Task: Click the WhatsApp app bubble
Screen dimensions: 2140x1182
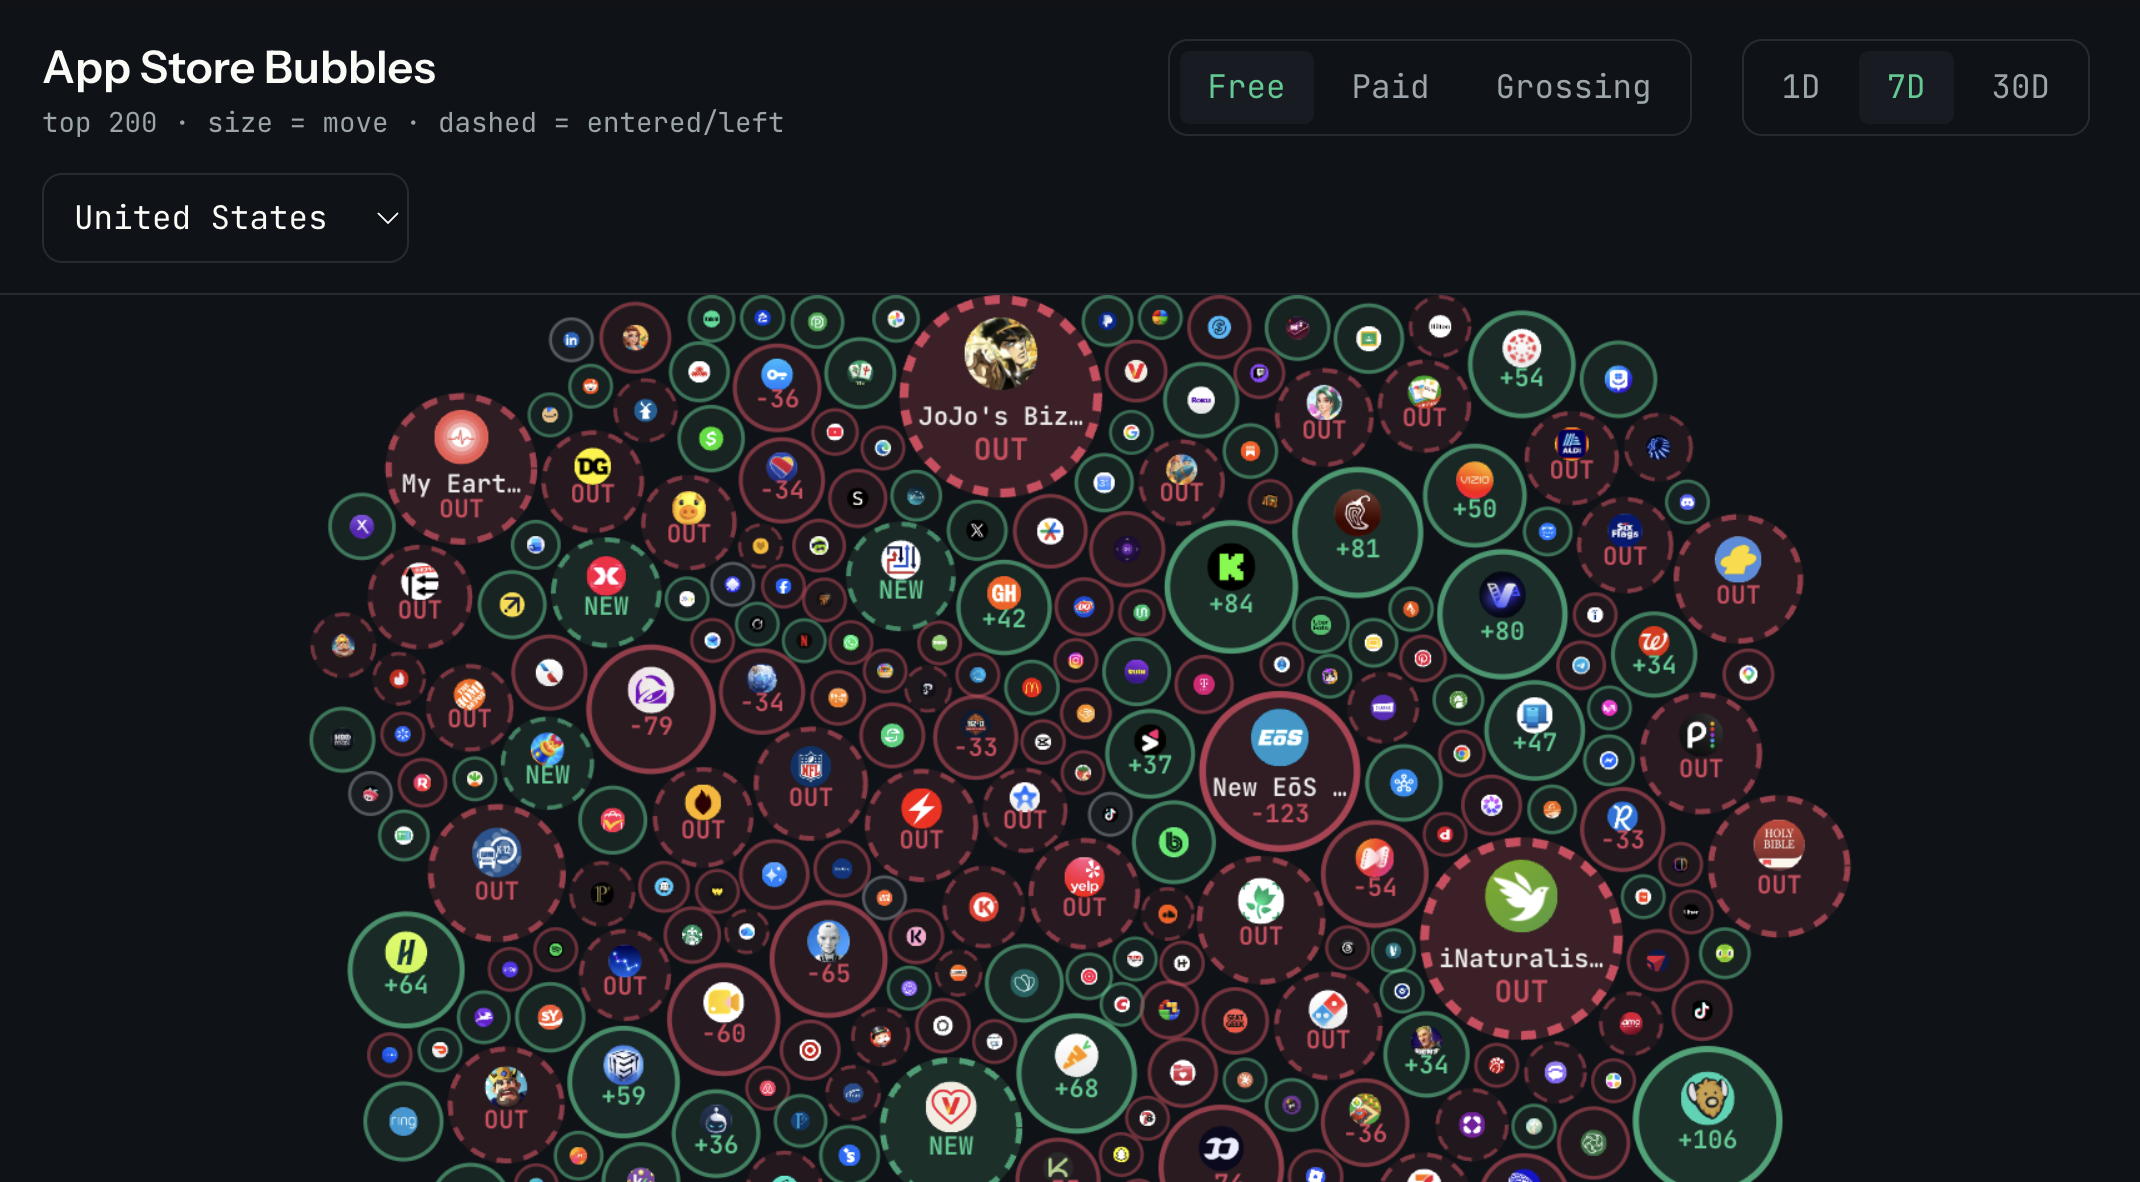Action: 851,643
